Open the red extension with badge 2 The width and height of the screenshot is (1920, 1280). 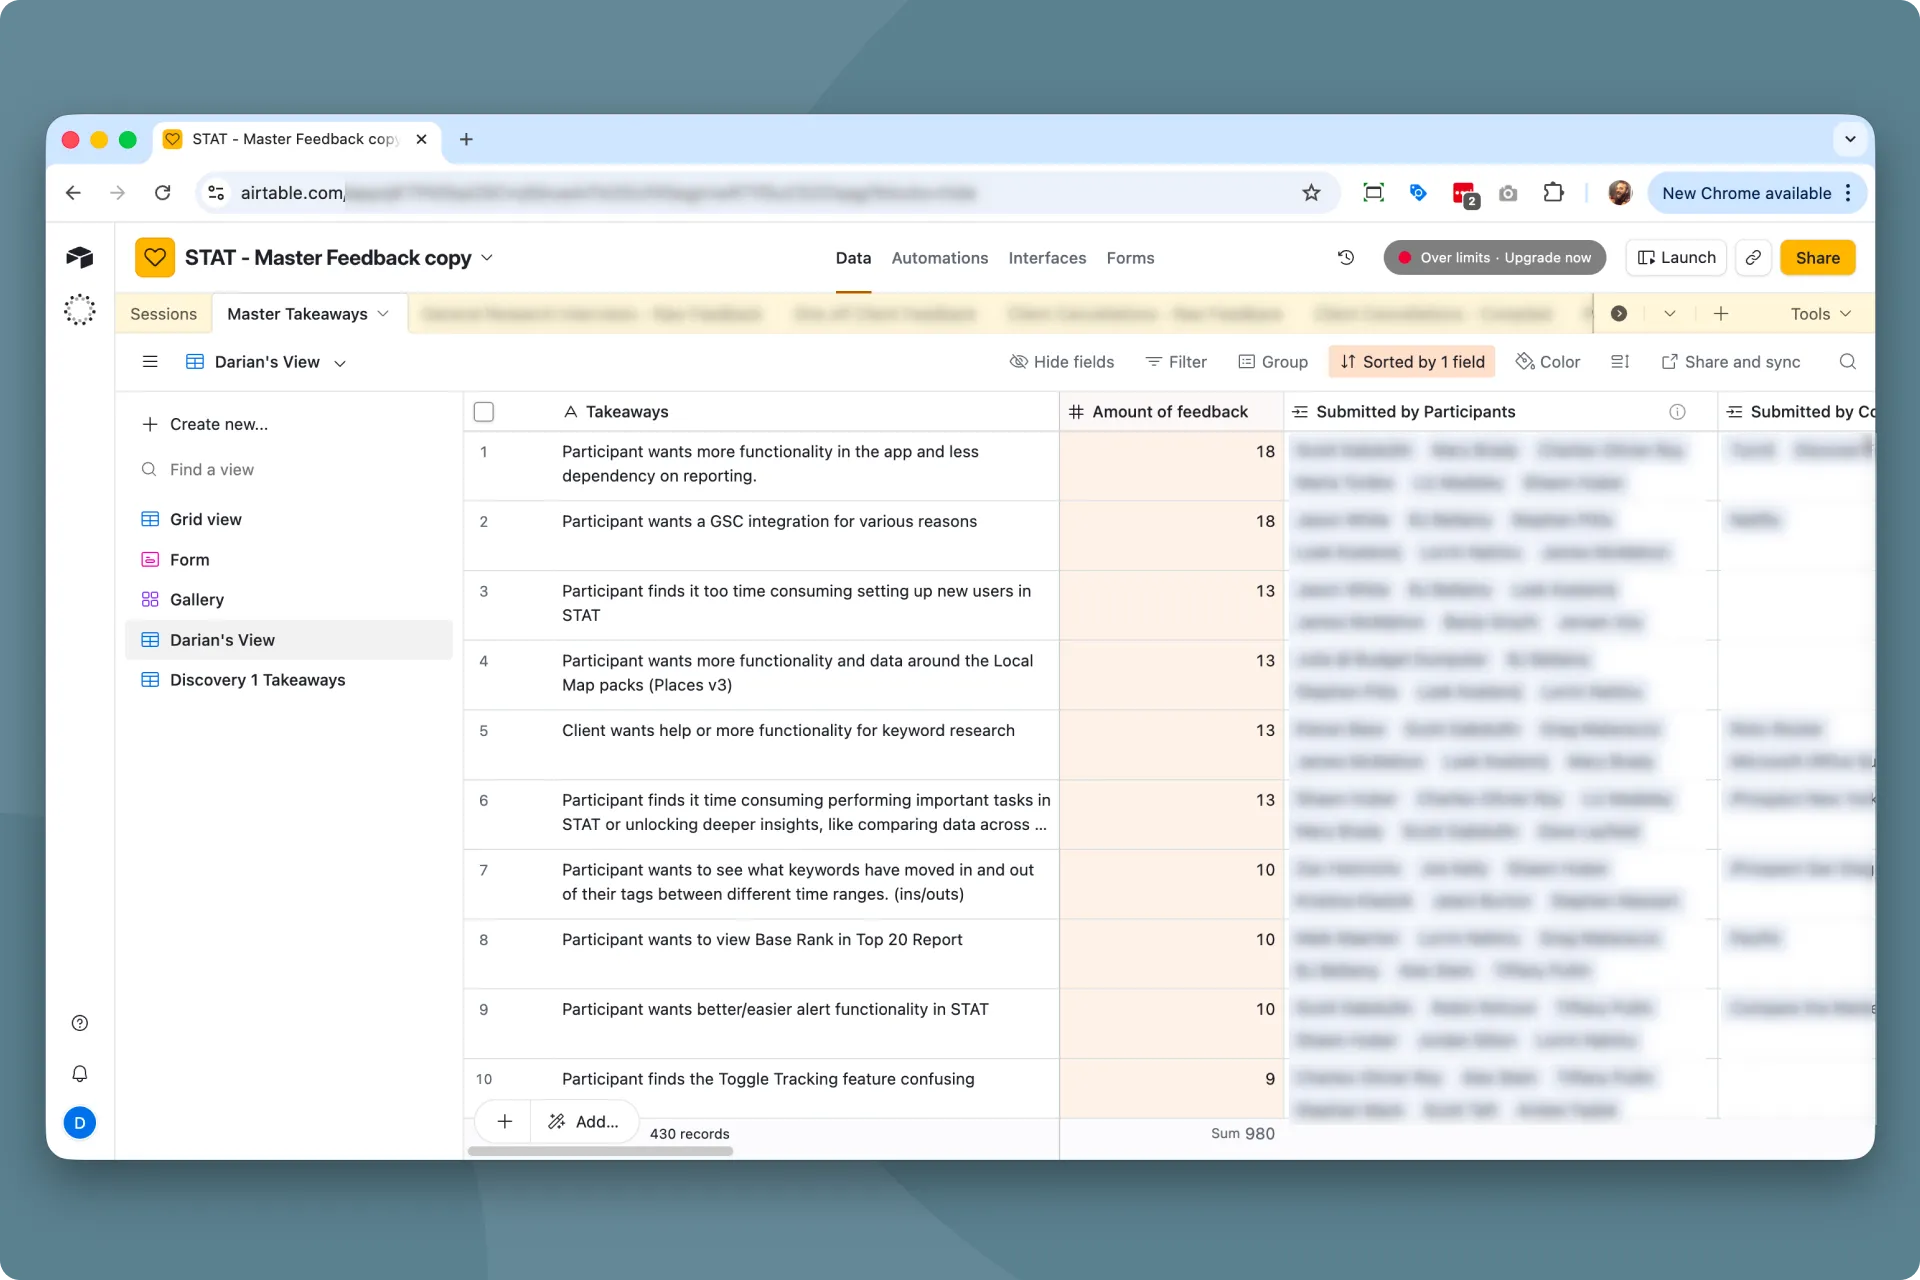1465,194
